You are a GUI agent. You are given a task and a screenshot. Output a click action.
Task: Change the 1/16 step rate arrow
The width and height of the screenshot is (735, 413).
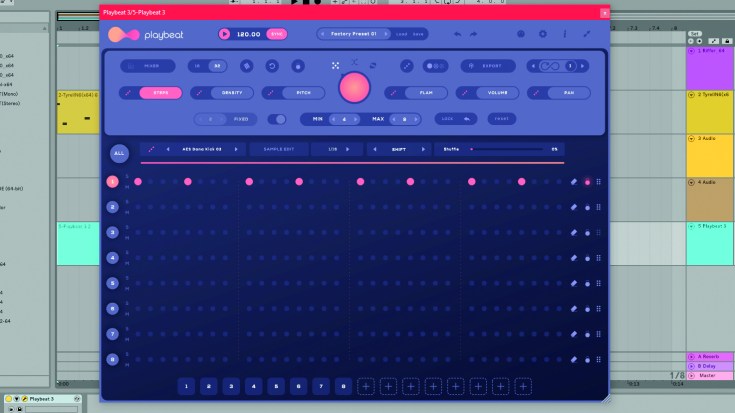tap(347, 149)
